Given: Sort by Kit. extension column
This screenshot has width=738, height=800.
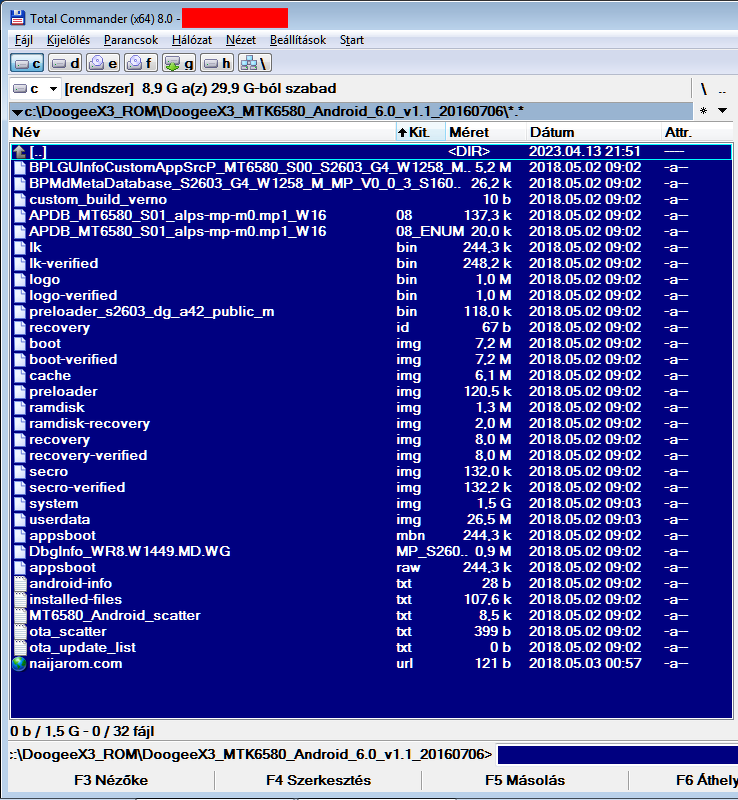Looking at the screenshot, I should point(421,132).
